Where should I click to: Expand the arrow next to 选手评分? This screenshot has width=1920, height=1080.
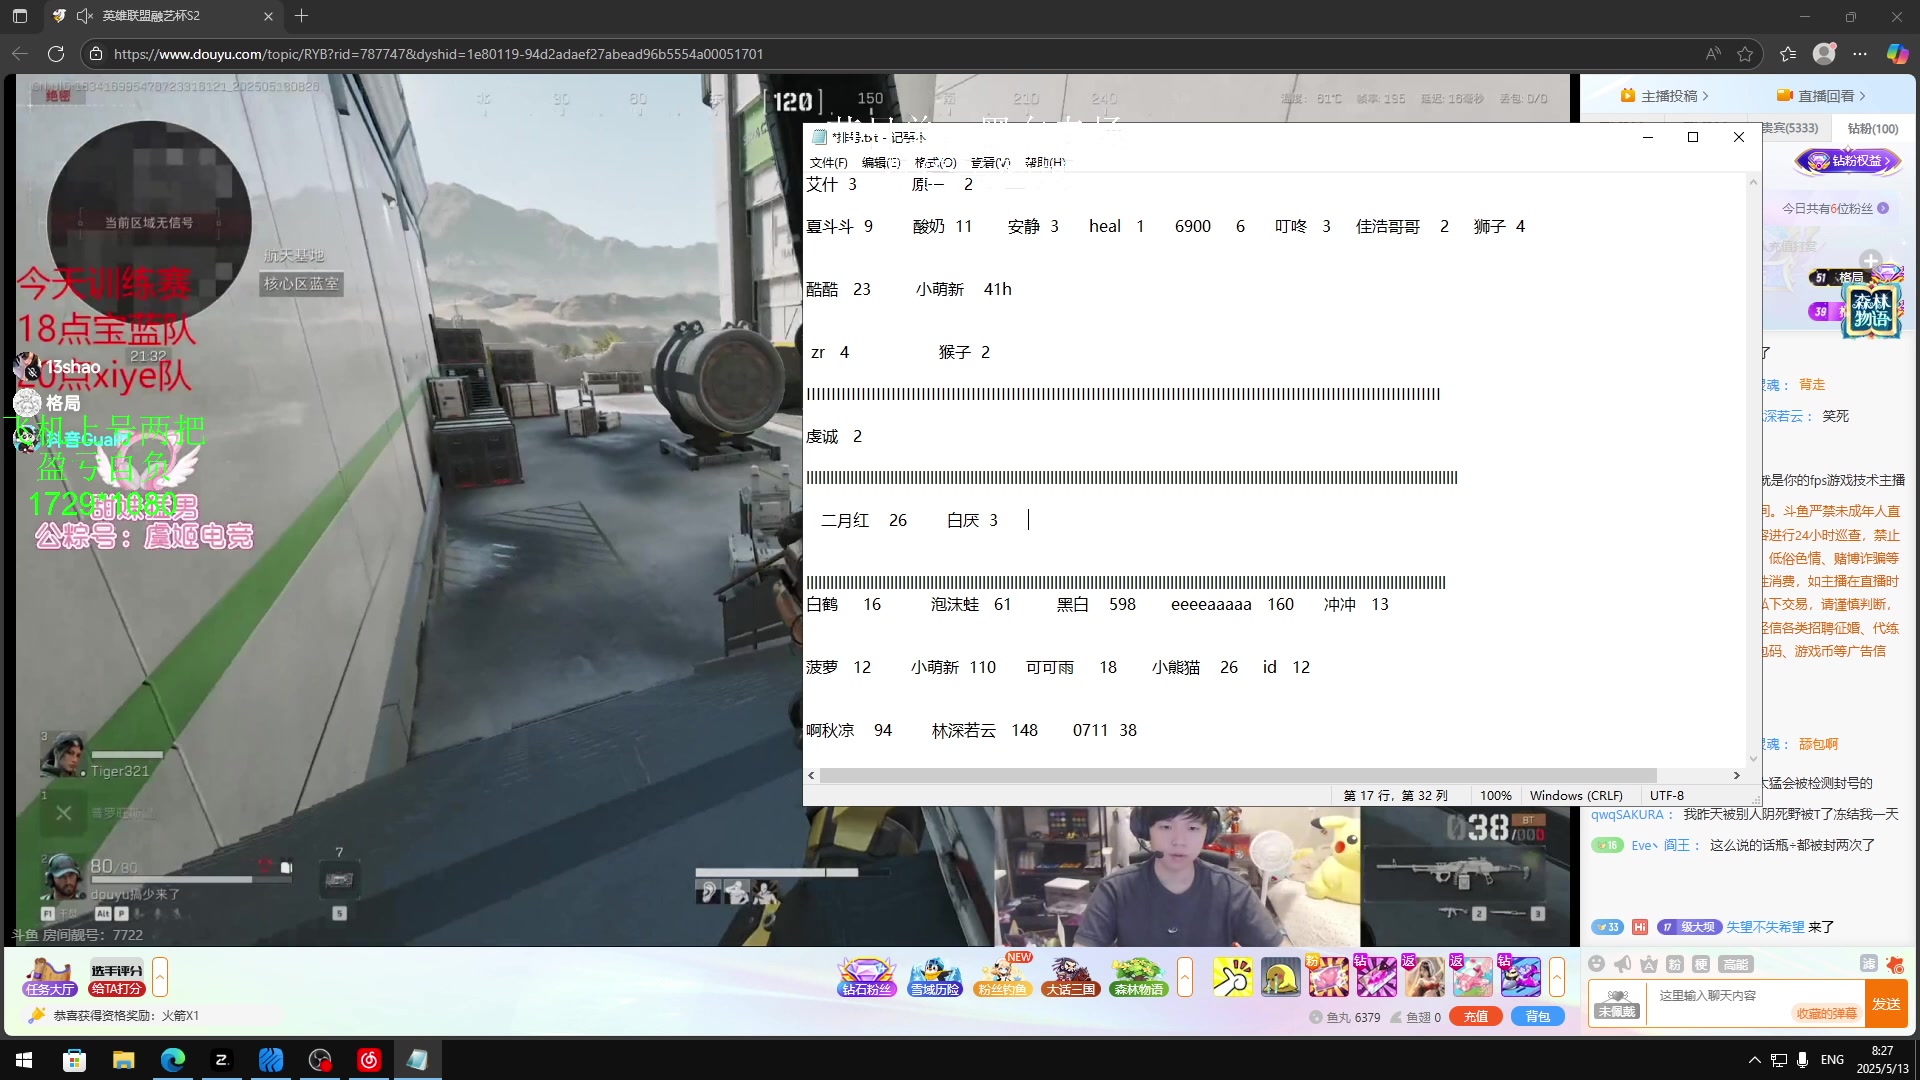pos(160,977)
